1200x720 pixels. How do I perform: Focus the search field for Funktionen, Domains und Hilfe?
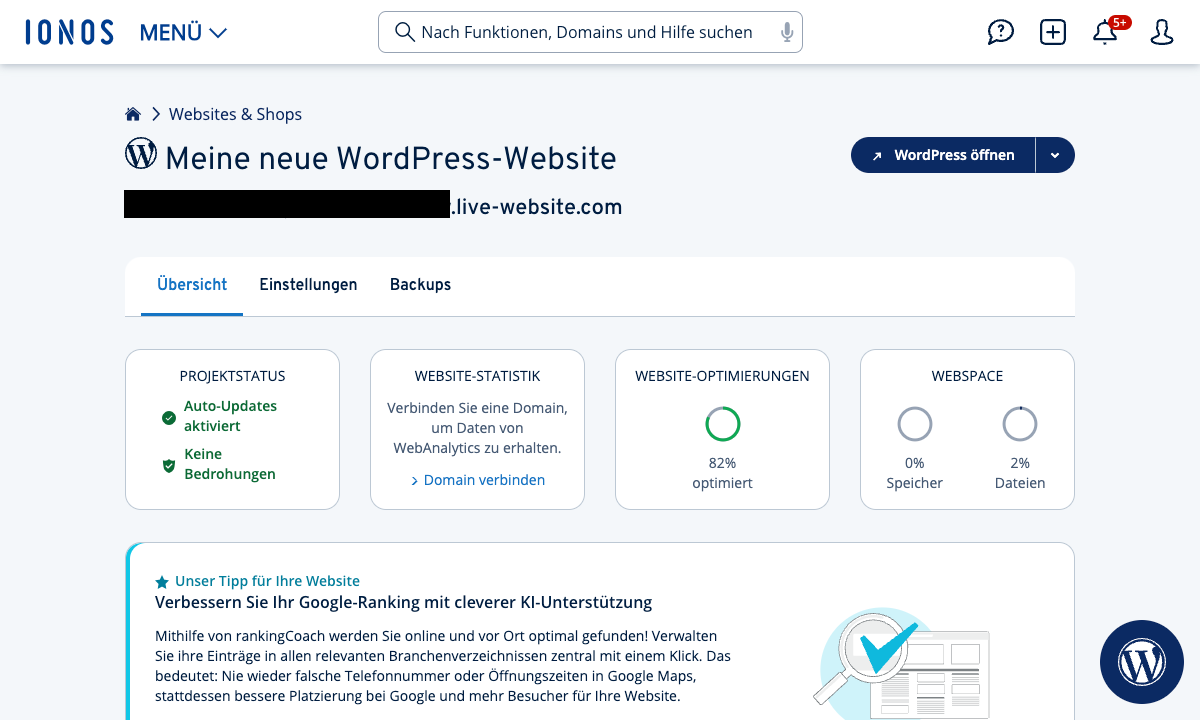pyautogui.click(x=590, y=32)
